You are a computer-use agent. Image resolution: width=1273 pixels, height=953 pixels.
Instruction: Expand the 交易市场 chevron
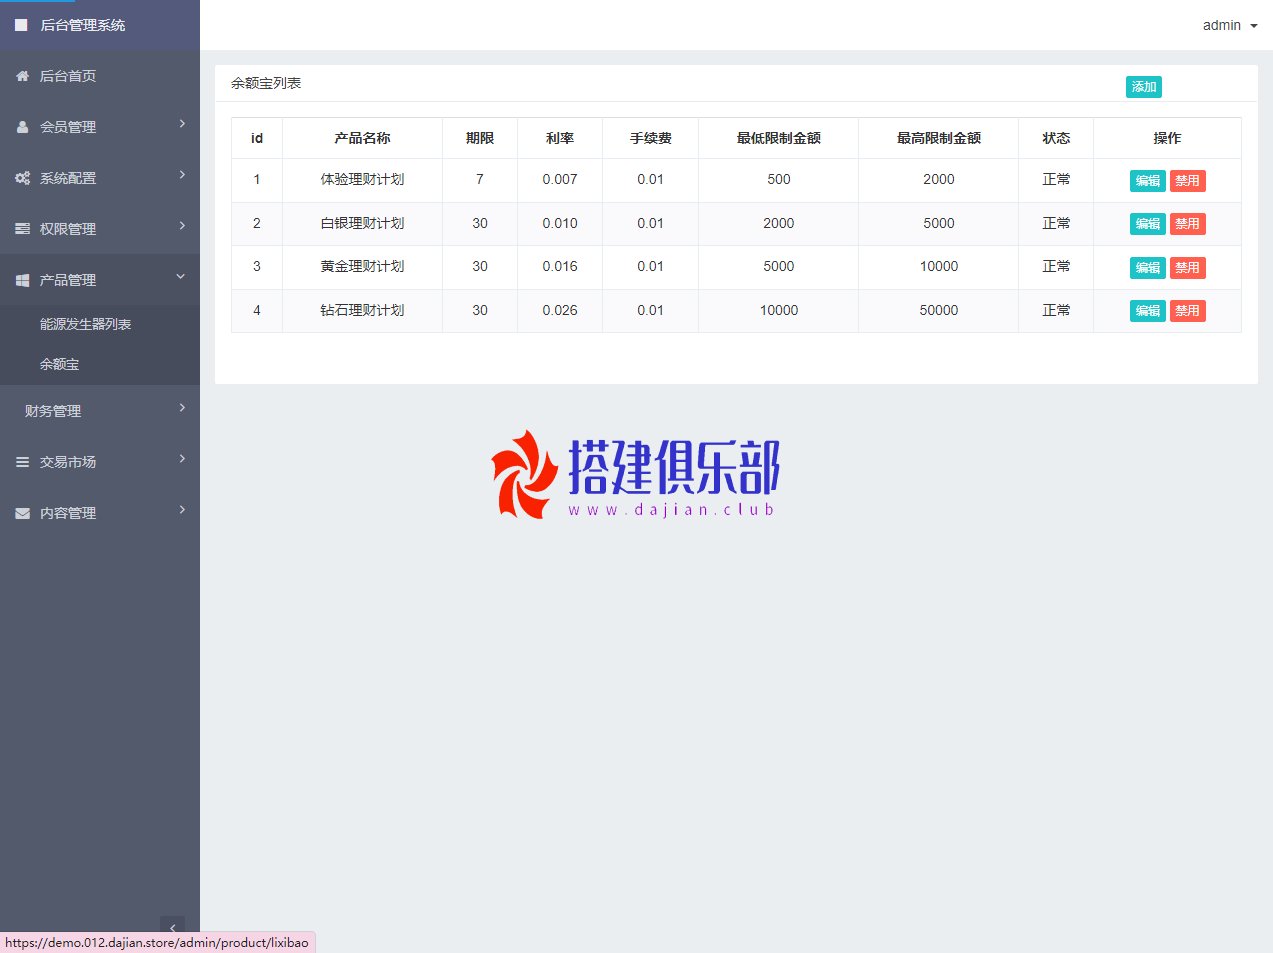[x=182, y=459]
